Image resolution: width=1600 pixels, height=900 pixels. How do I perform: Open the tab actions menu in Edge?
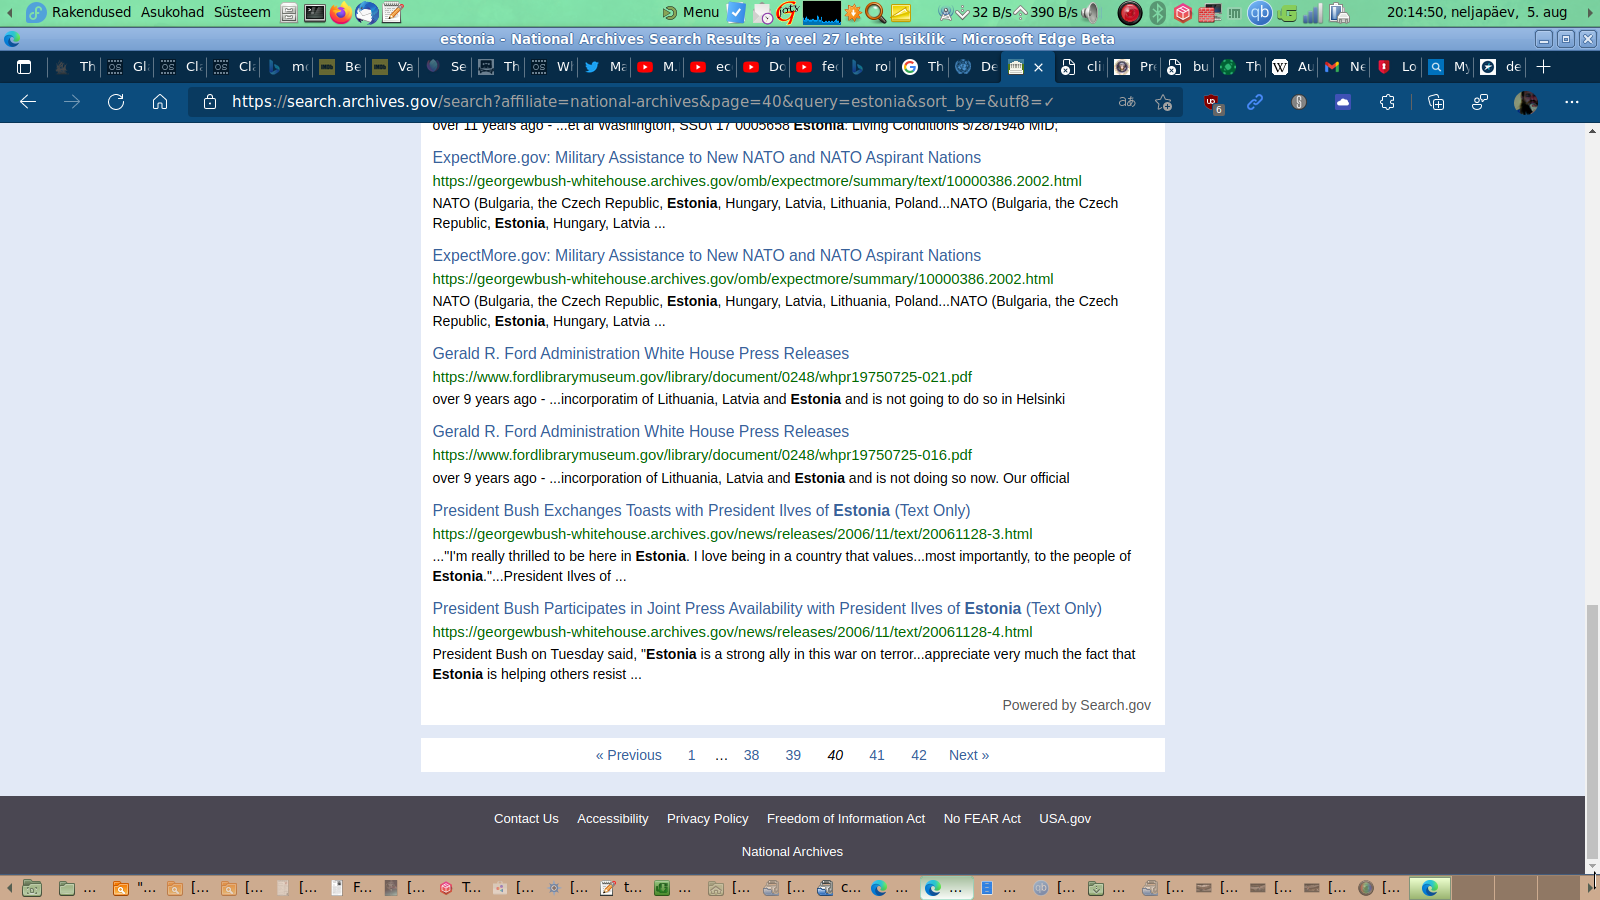[x=24, y=67]
